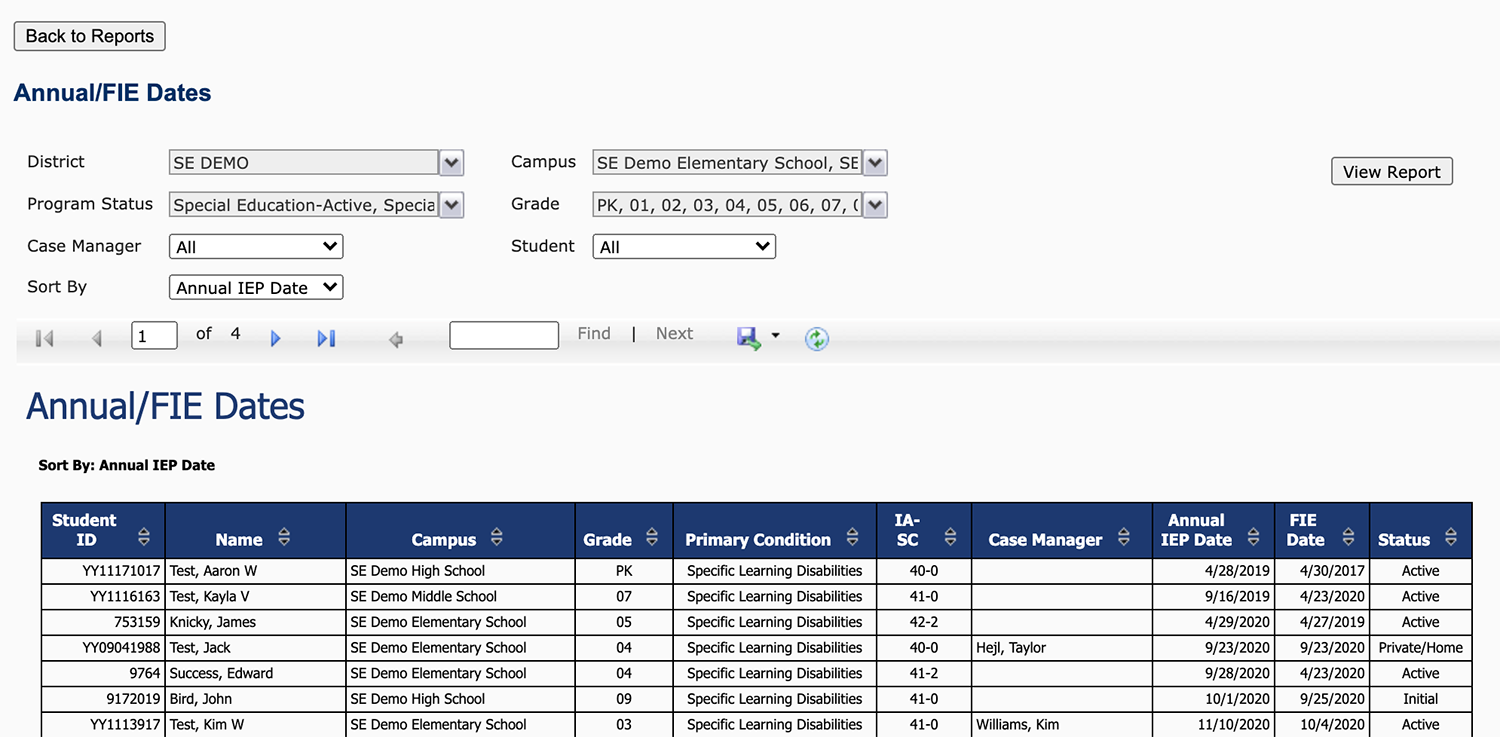Click the IA-SC value 42-2
The height and width of the screenshot is (737, 1500).
click(923, 622)
